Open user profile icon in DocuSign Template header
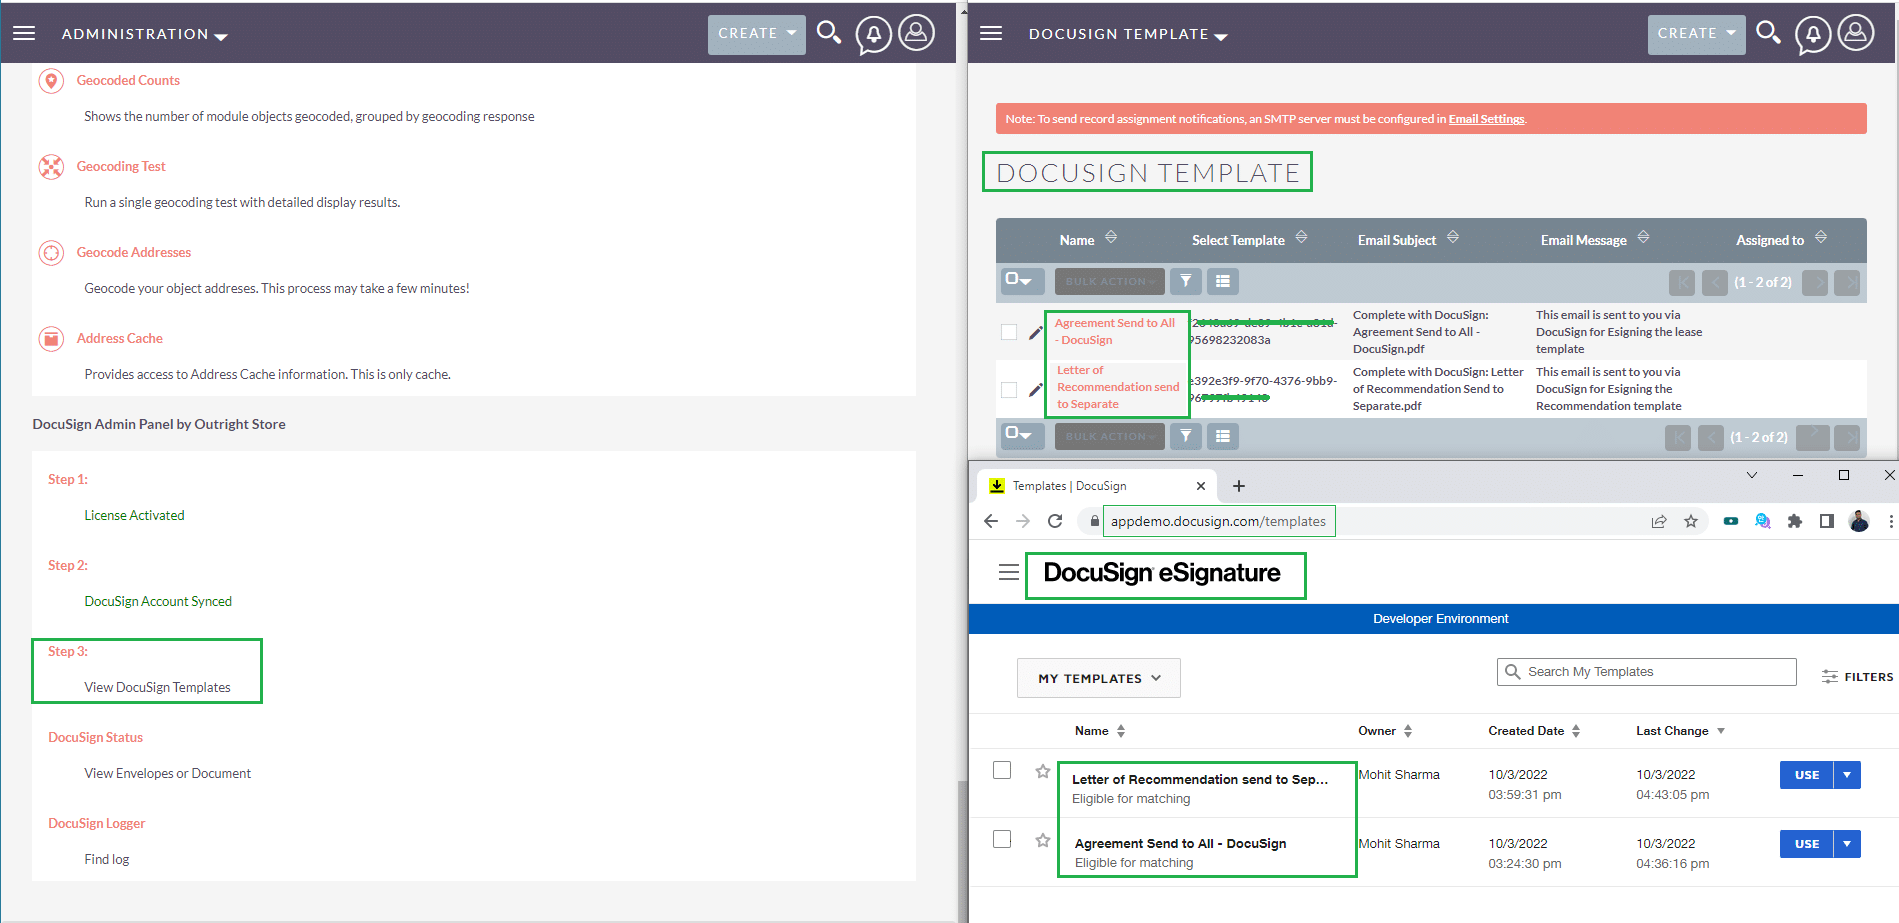The image size is (1899, 923). pos(1856,33)
